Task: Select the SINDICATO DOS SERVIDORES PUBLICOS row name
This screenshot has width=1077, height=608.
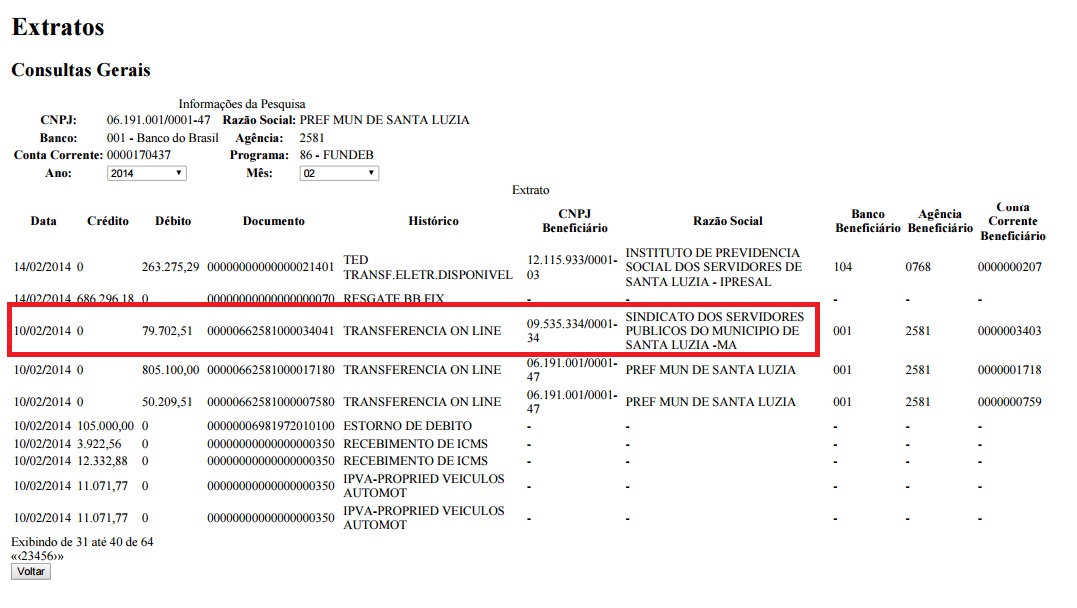Action: point(714,330)
